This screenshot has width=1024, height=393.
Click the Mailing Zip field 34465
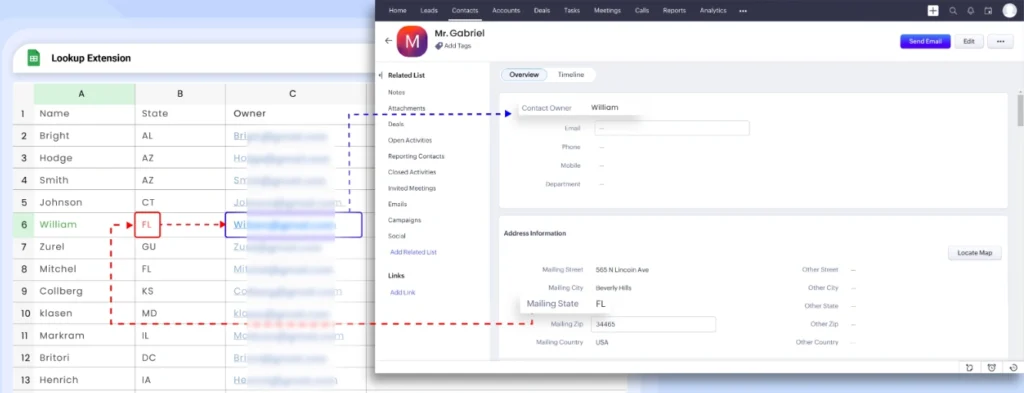(x=654, y=324)
